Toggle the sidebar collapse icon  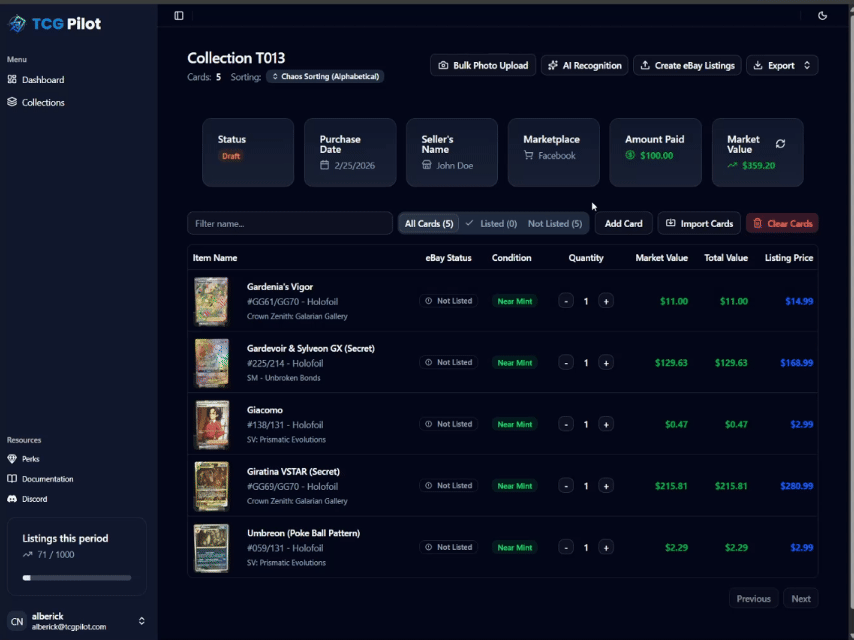coord(179,15)
